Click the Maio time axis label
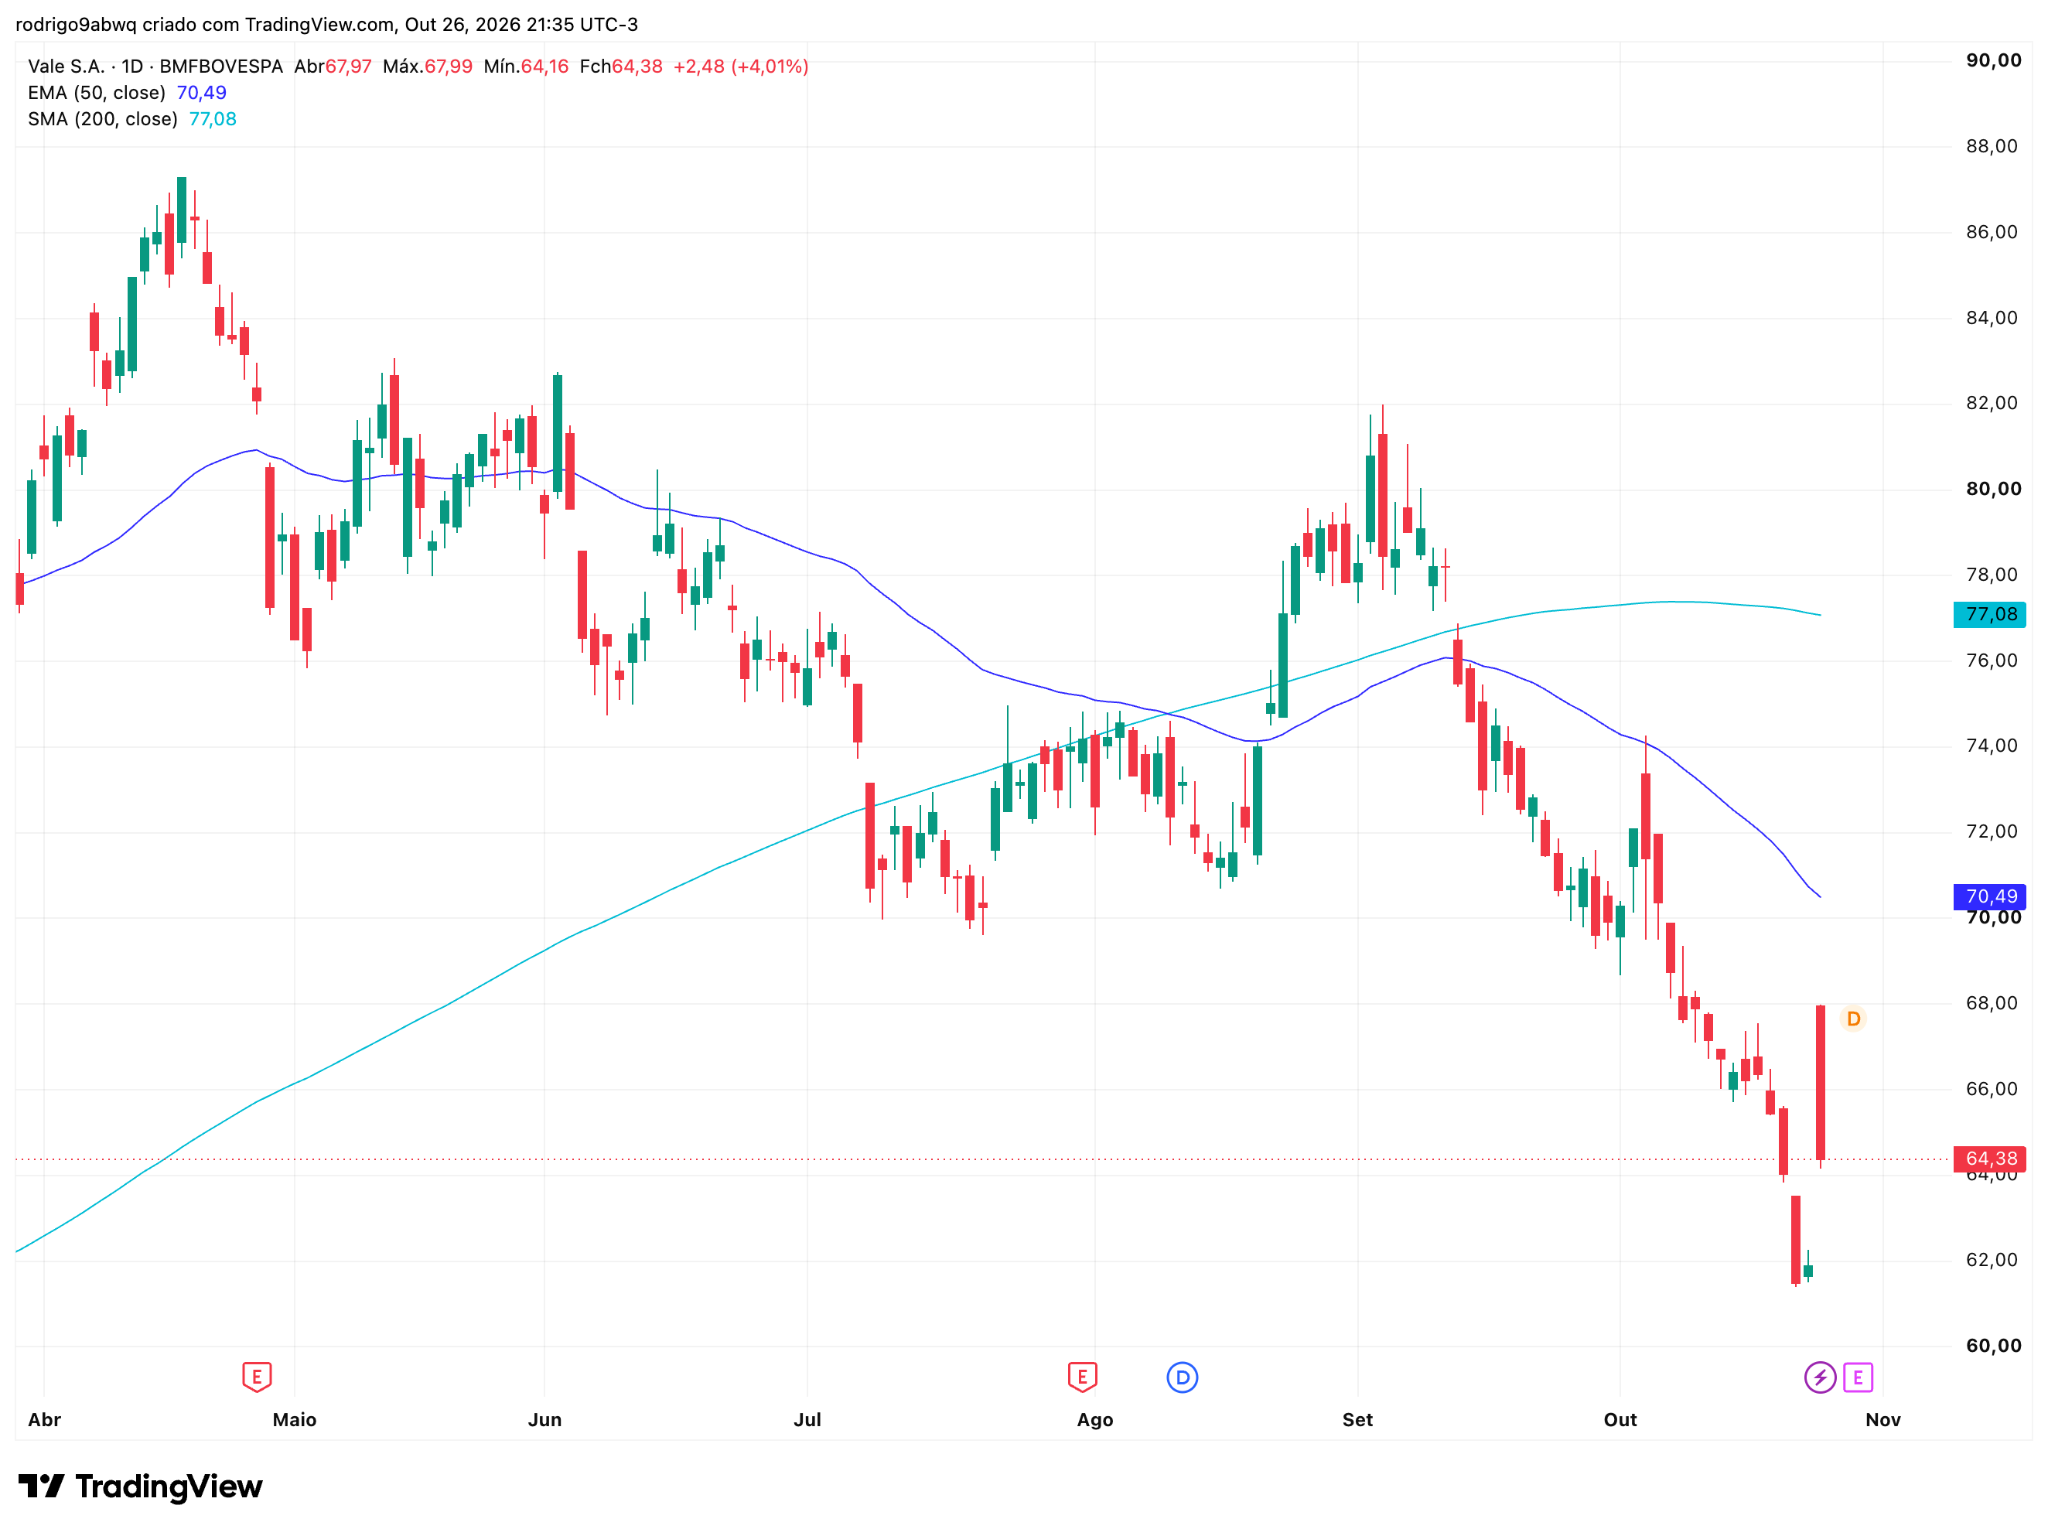Viewport: 2048px width, 1532px height. 294,1420
